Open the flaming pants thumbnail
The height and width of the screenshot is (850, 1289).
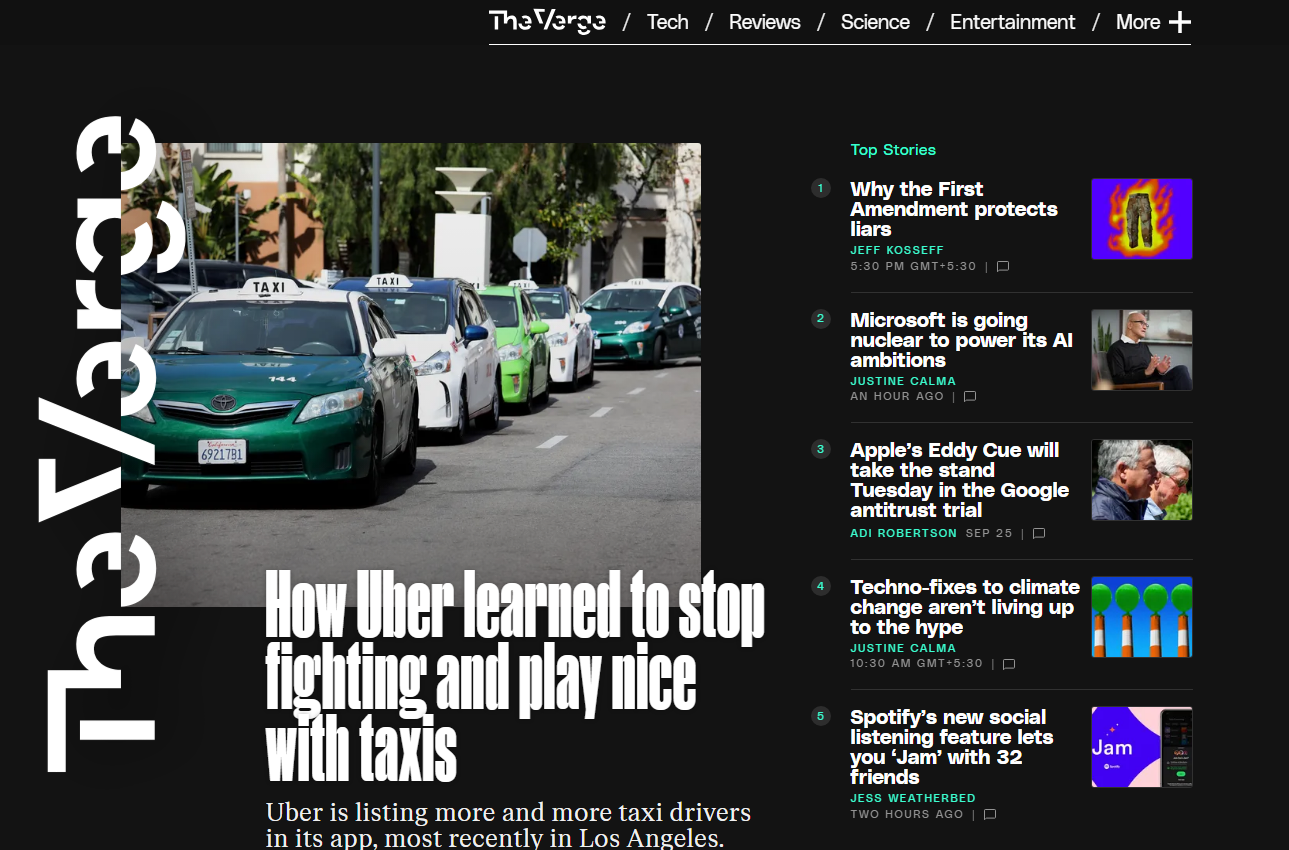(x=1141, y=219)
